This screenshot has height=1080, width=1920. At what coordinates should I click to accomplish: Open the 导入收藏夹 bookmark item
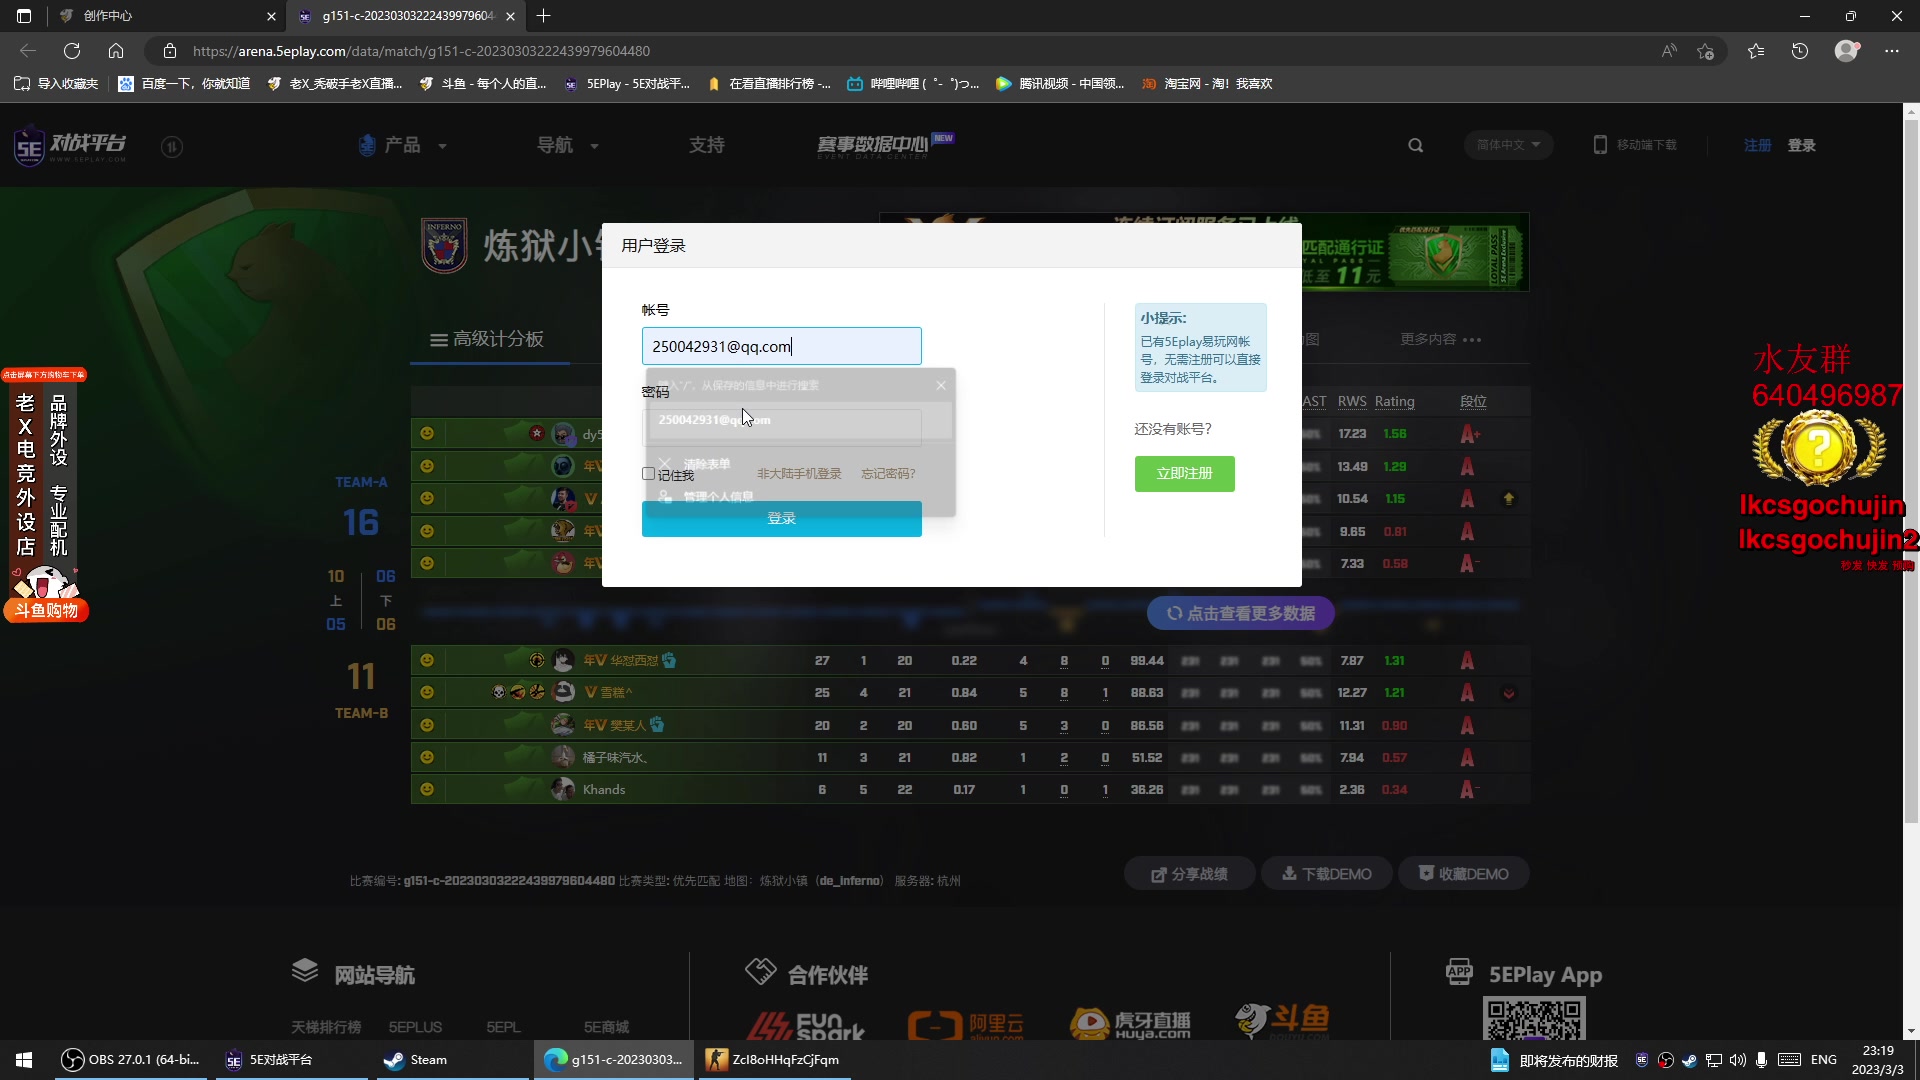pyautogui.click(x=56, y=84)
